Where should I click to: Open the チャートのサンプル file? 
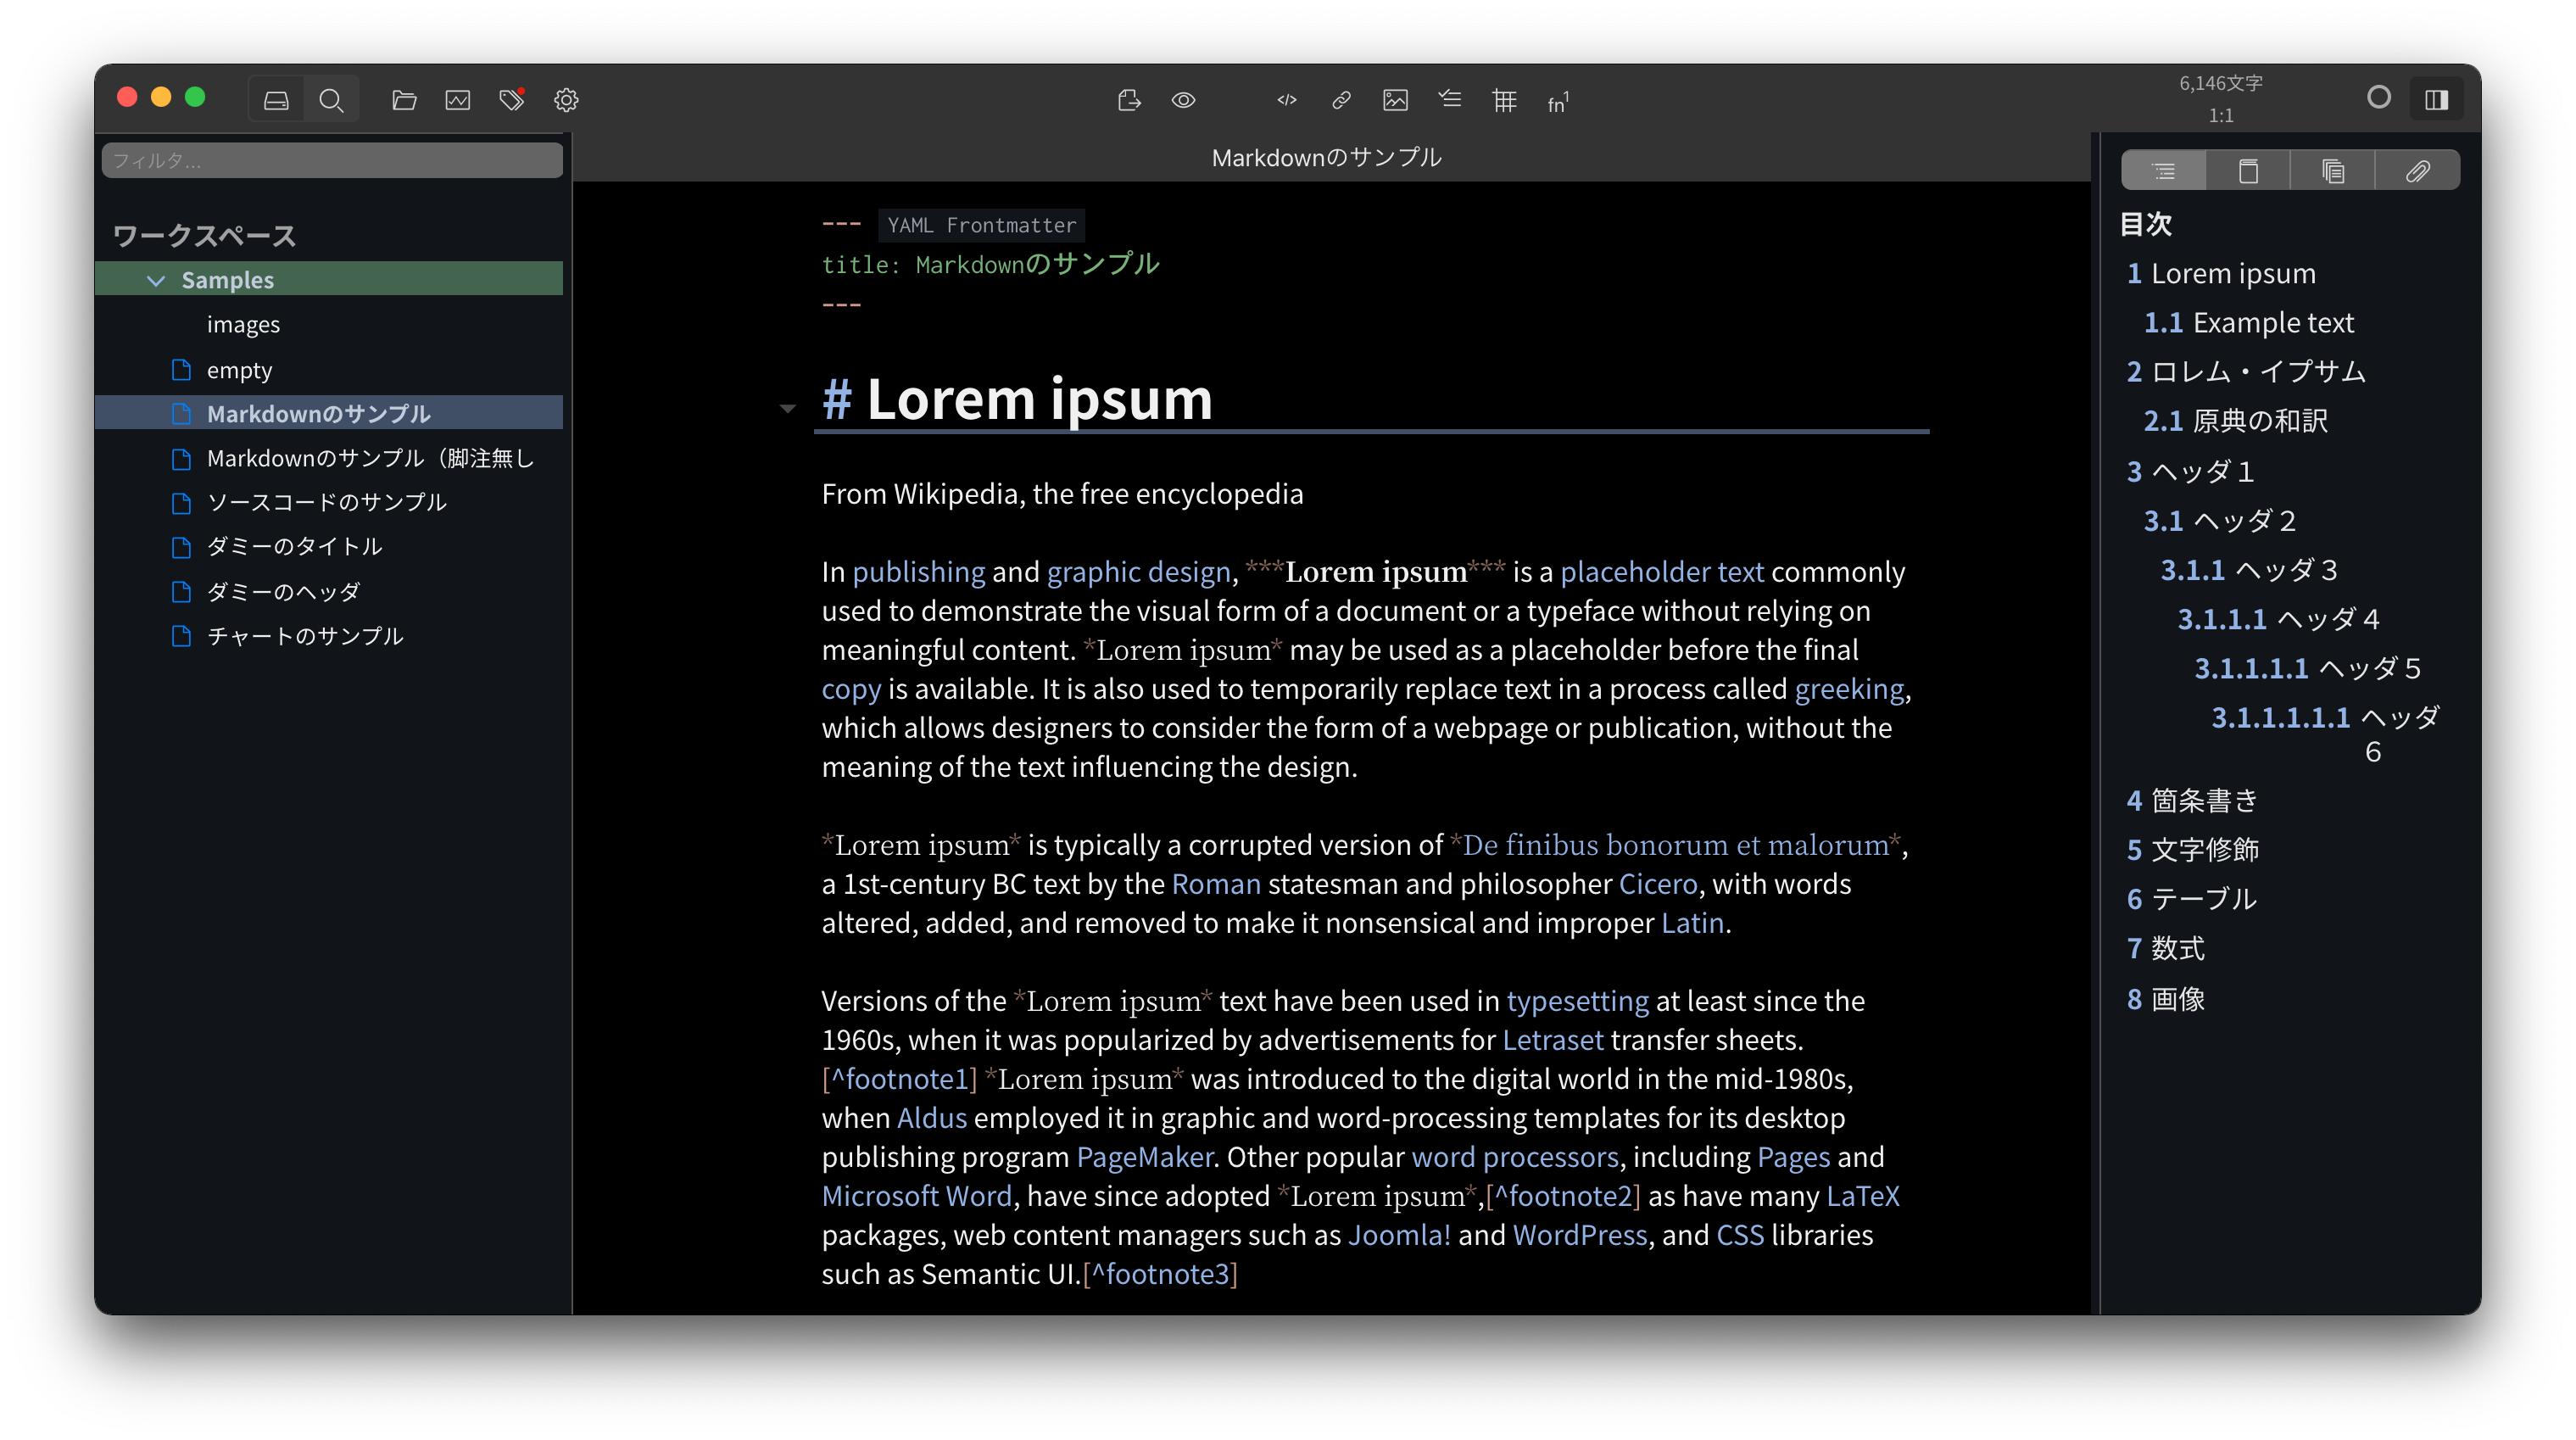pos(305,636)
